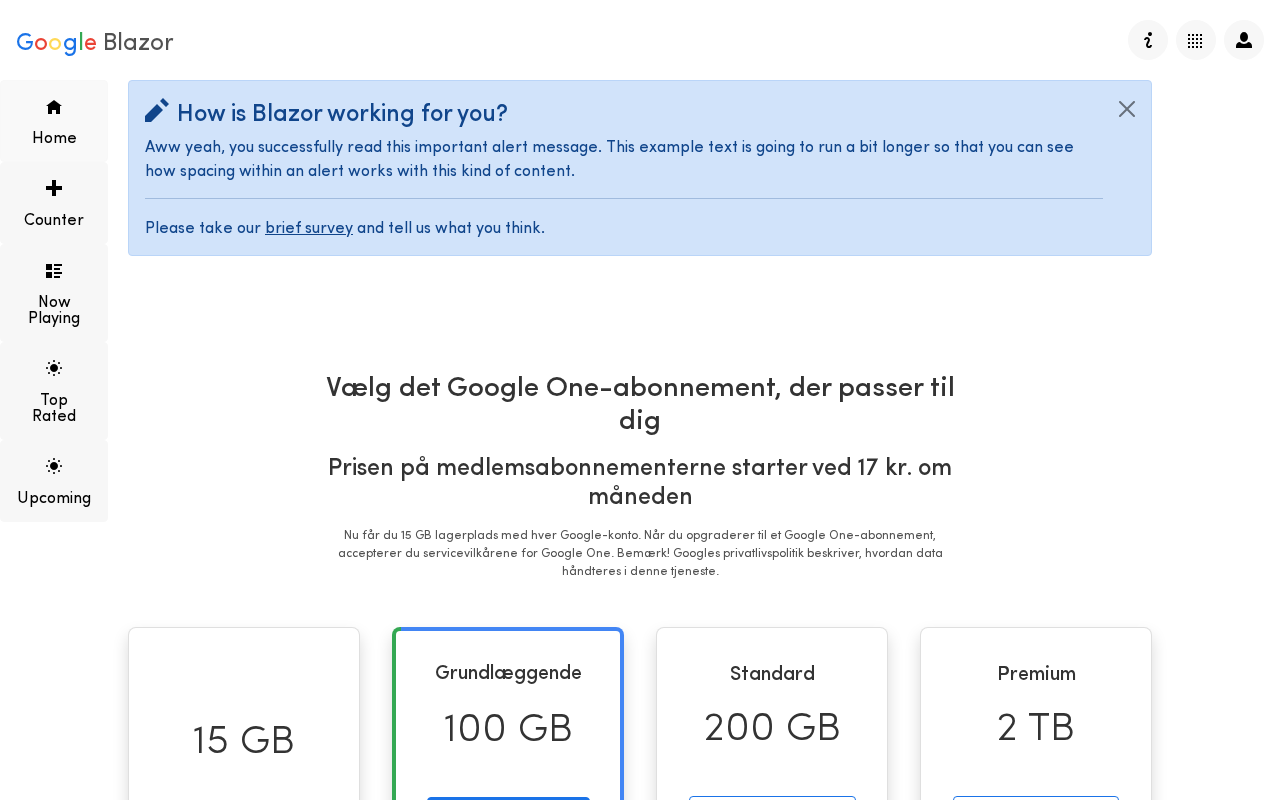
Task: Follow the brief survey link
Action: [309, 228]
